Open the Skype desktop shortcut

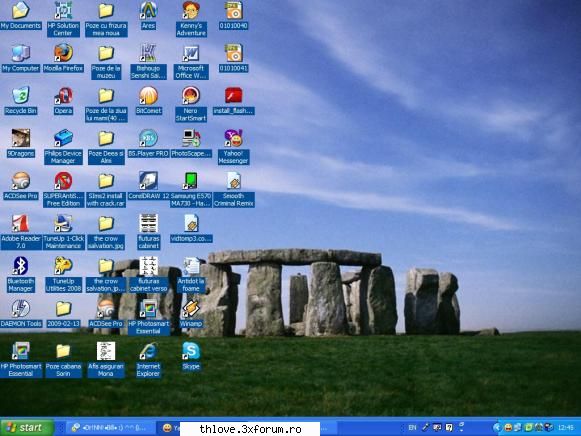pyautogui.click(x=191, y=356)
